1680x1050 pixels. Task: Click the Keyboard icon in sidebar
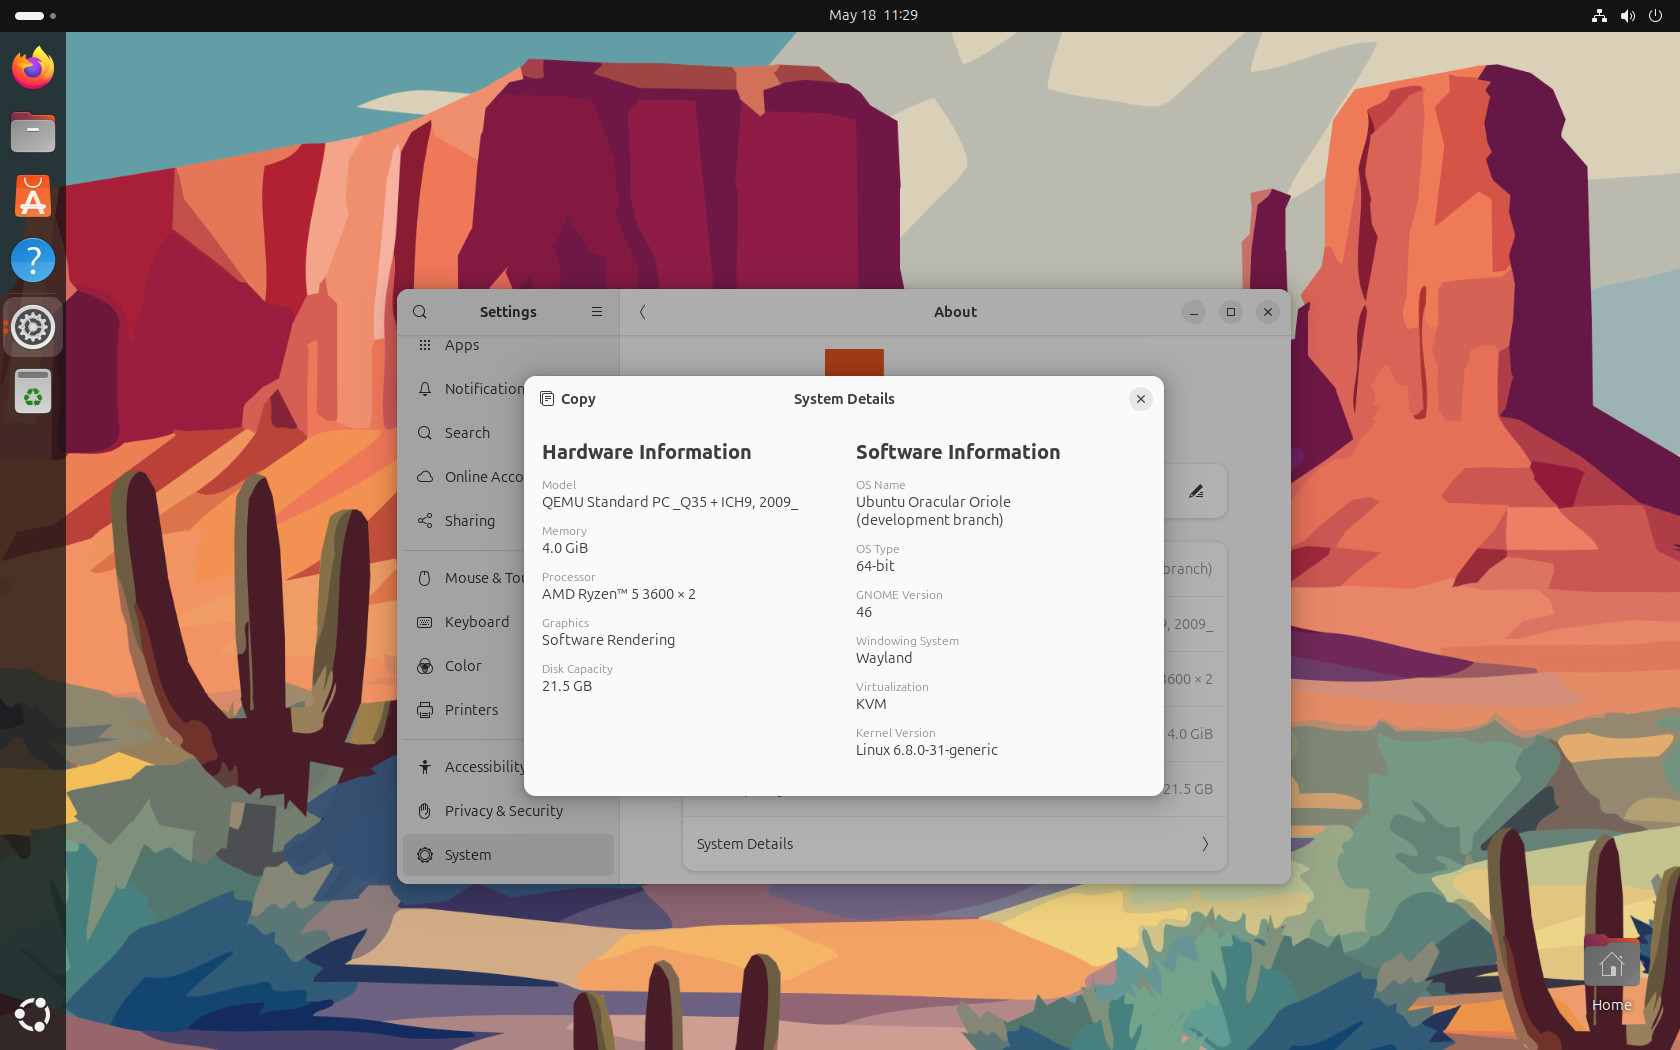(425, 622)
